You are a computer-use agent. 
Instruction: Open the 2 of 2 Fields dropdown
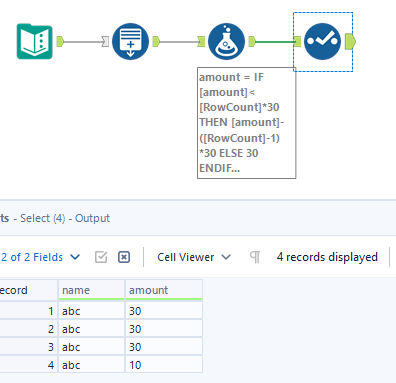pos(40,257)
